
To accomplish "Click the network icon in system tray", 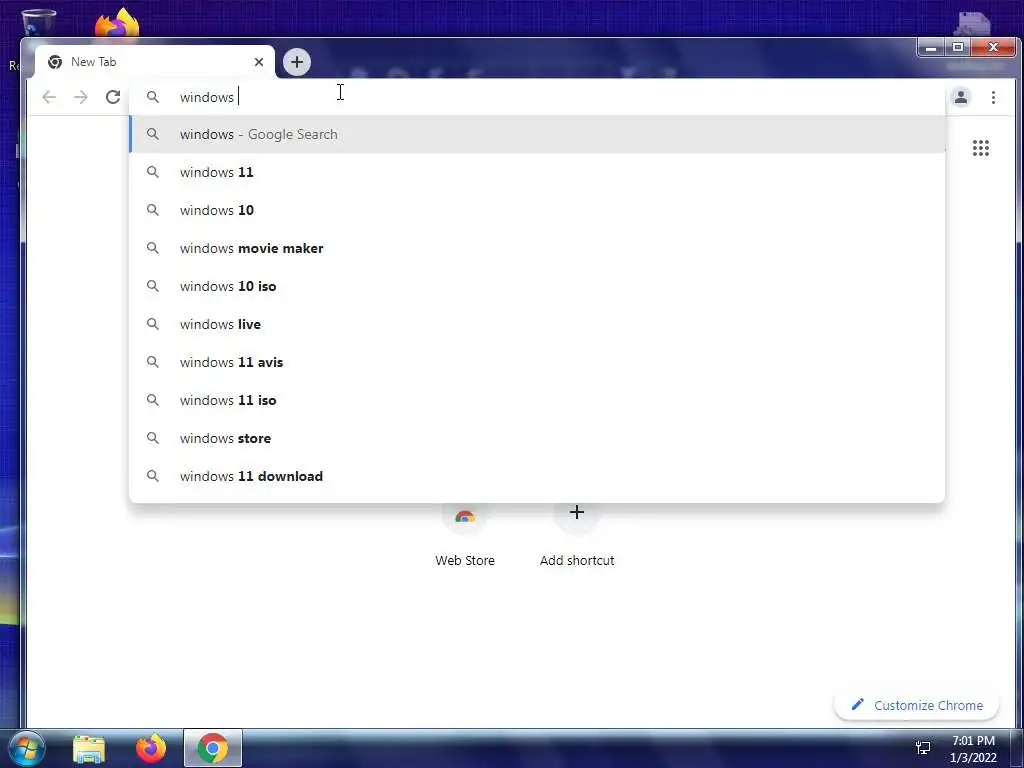I will (x=923, y=748).
